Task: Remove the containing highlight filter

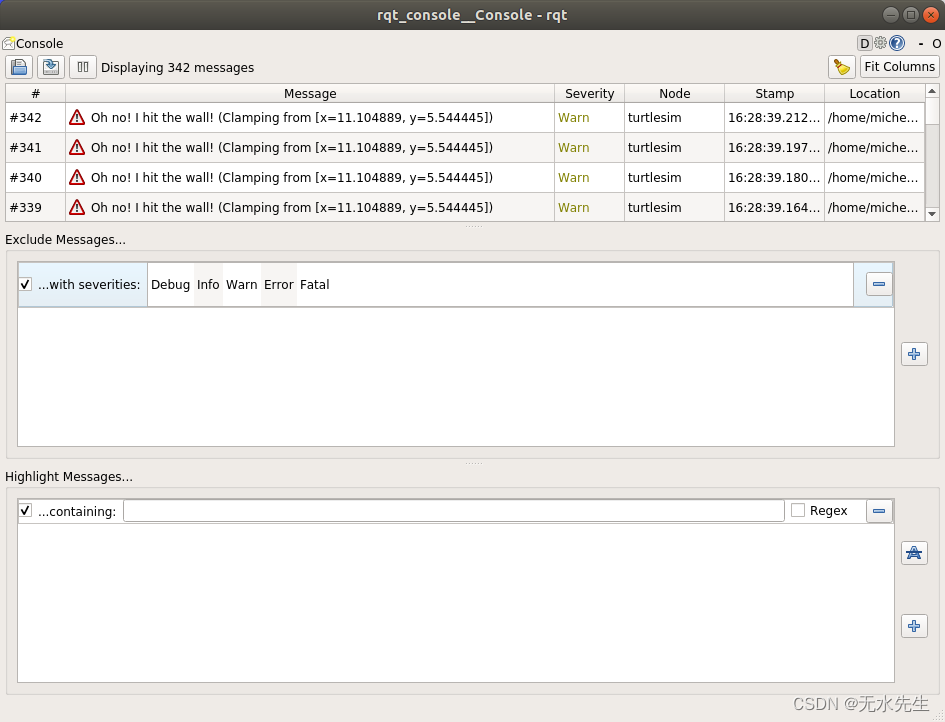Action: (x=879, y=511)
